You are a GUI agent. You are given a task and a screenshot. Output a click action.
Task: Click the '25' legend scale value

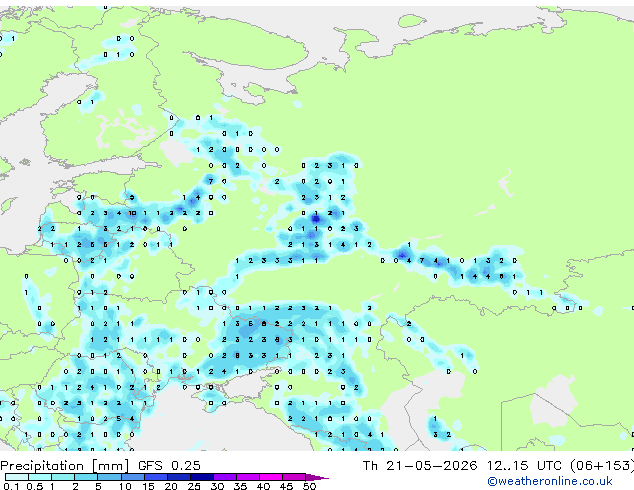pos(194,486)
